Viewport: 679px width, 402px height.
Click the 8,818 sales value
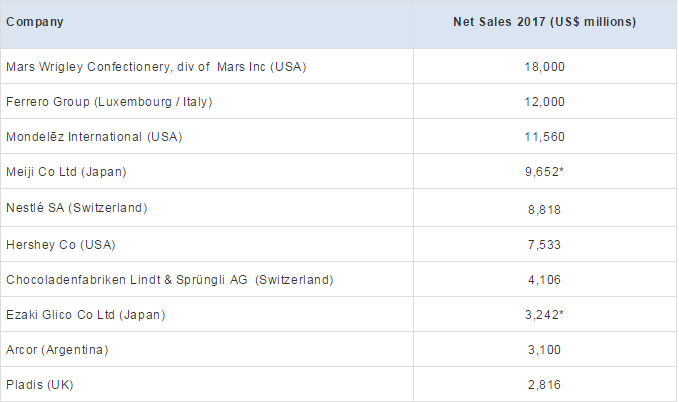[x=545, y=208]
